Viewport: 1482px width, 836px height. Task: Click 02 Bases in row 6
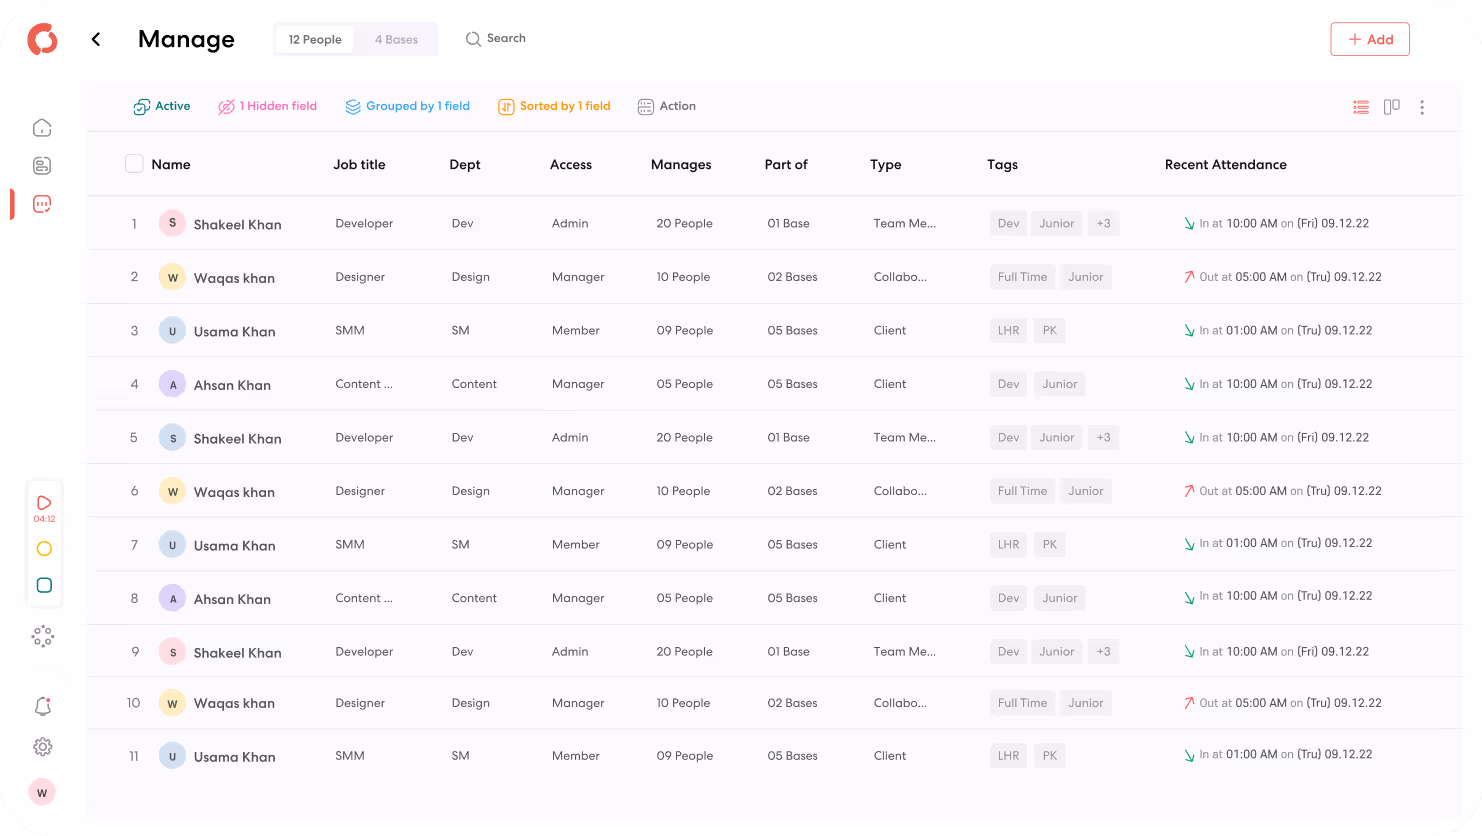[x=792, y=491]
